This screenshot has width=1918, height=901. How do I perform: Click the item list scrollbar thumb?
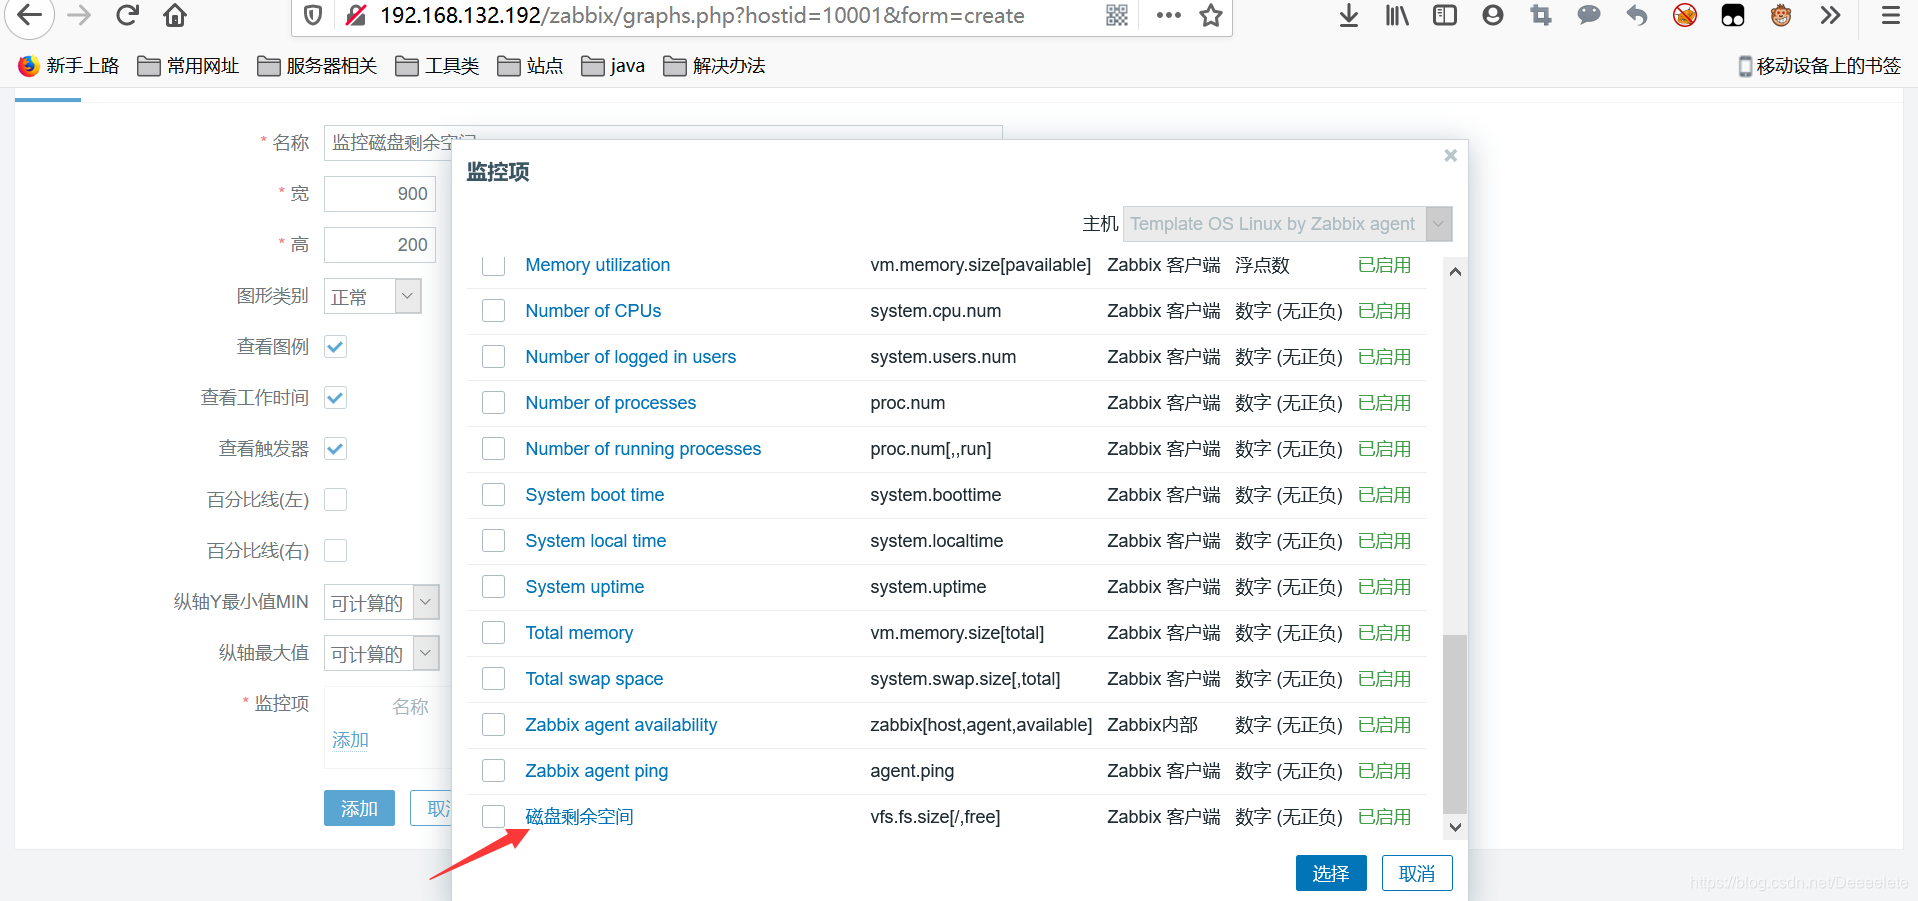(x=1455, y=724)
